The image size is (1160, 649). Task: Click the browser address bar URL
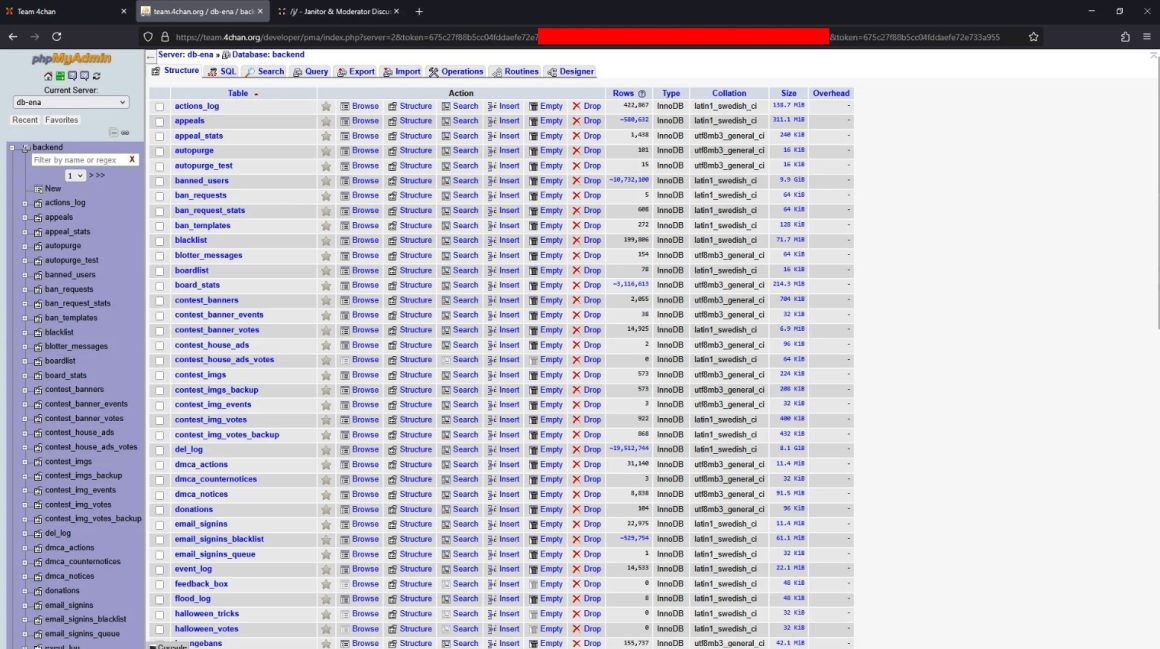[x=588, y=37]
